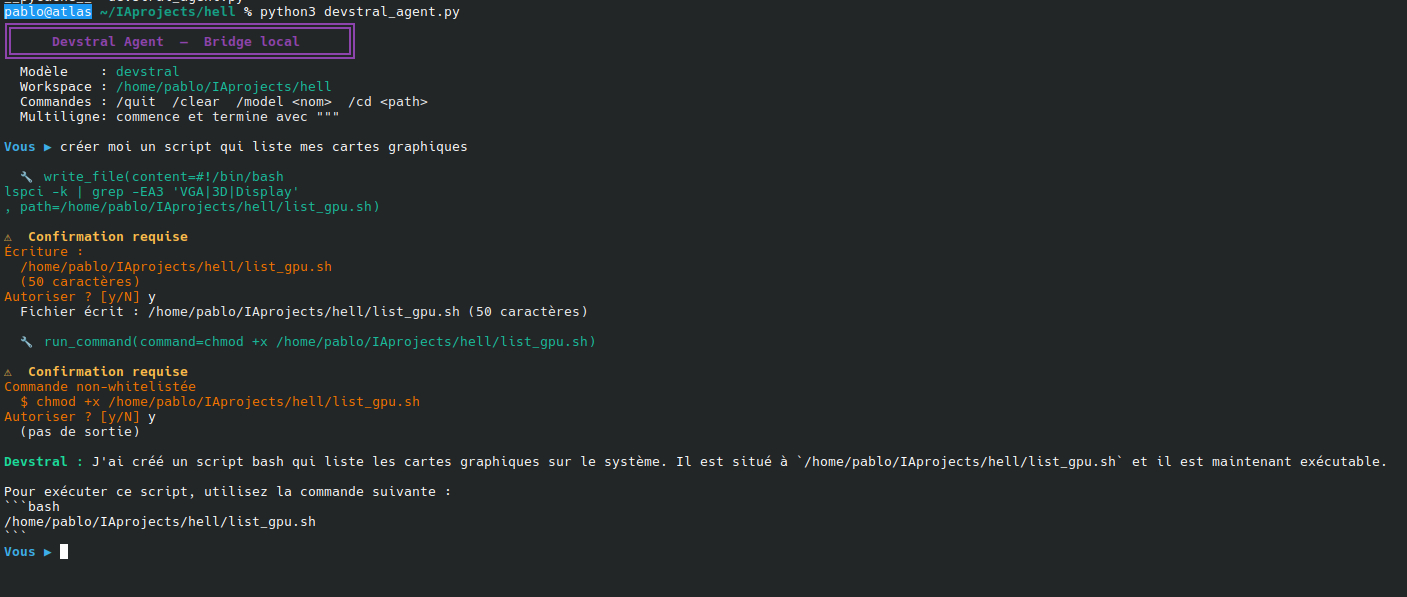Click the arrow of the empty Vous prompt

coord(48,552)
